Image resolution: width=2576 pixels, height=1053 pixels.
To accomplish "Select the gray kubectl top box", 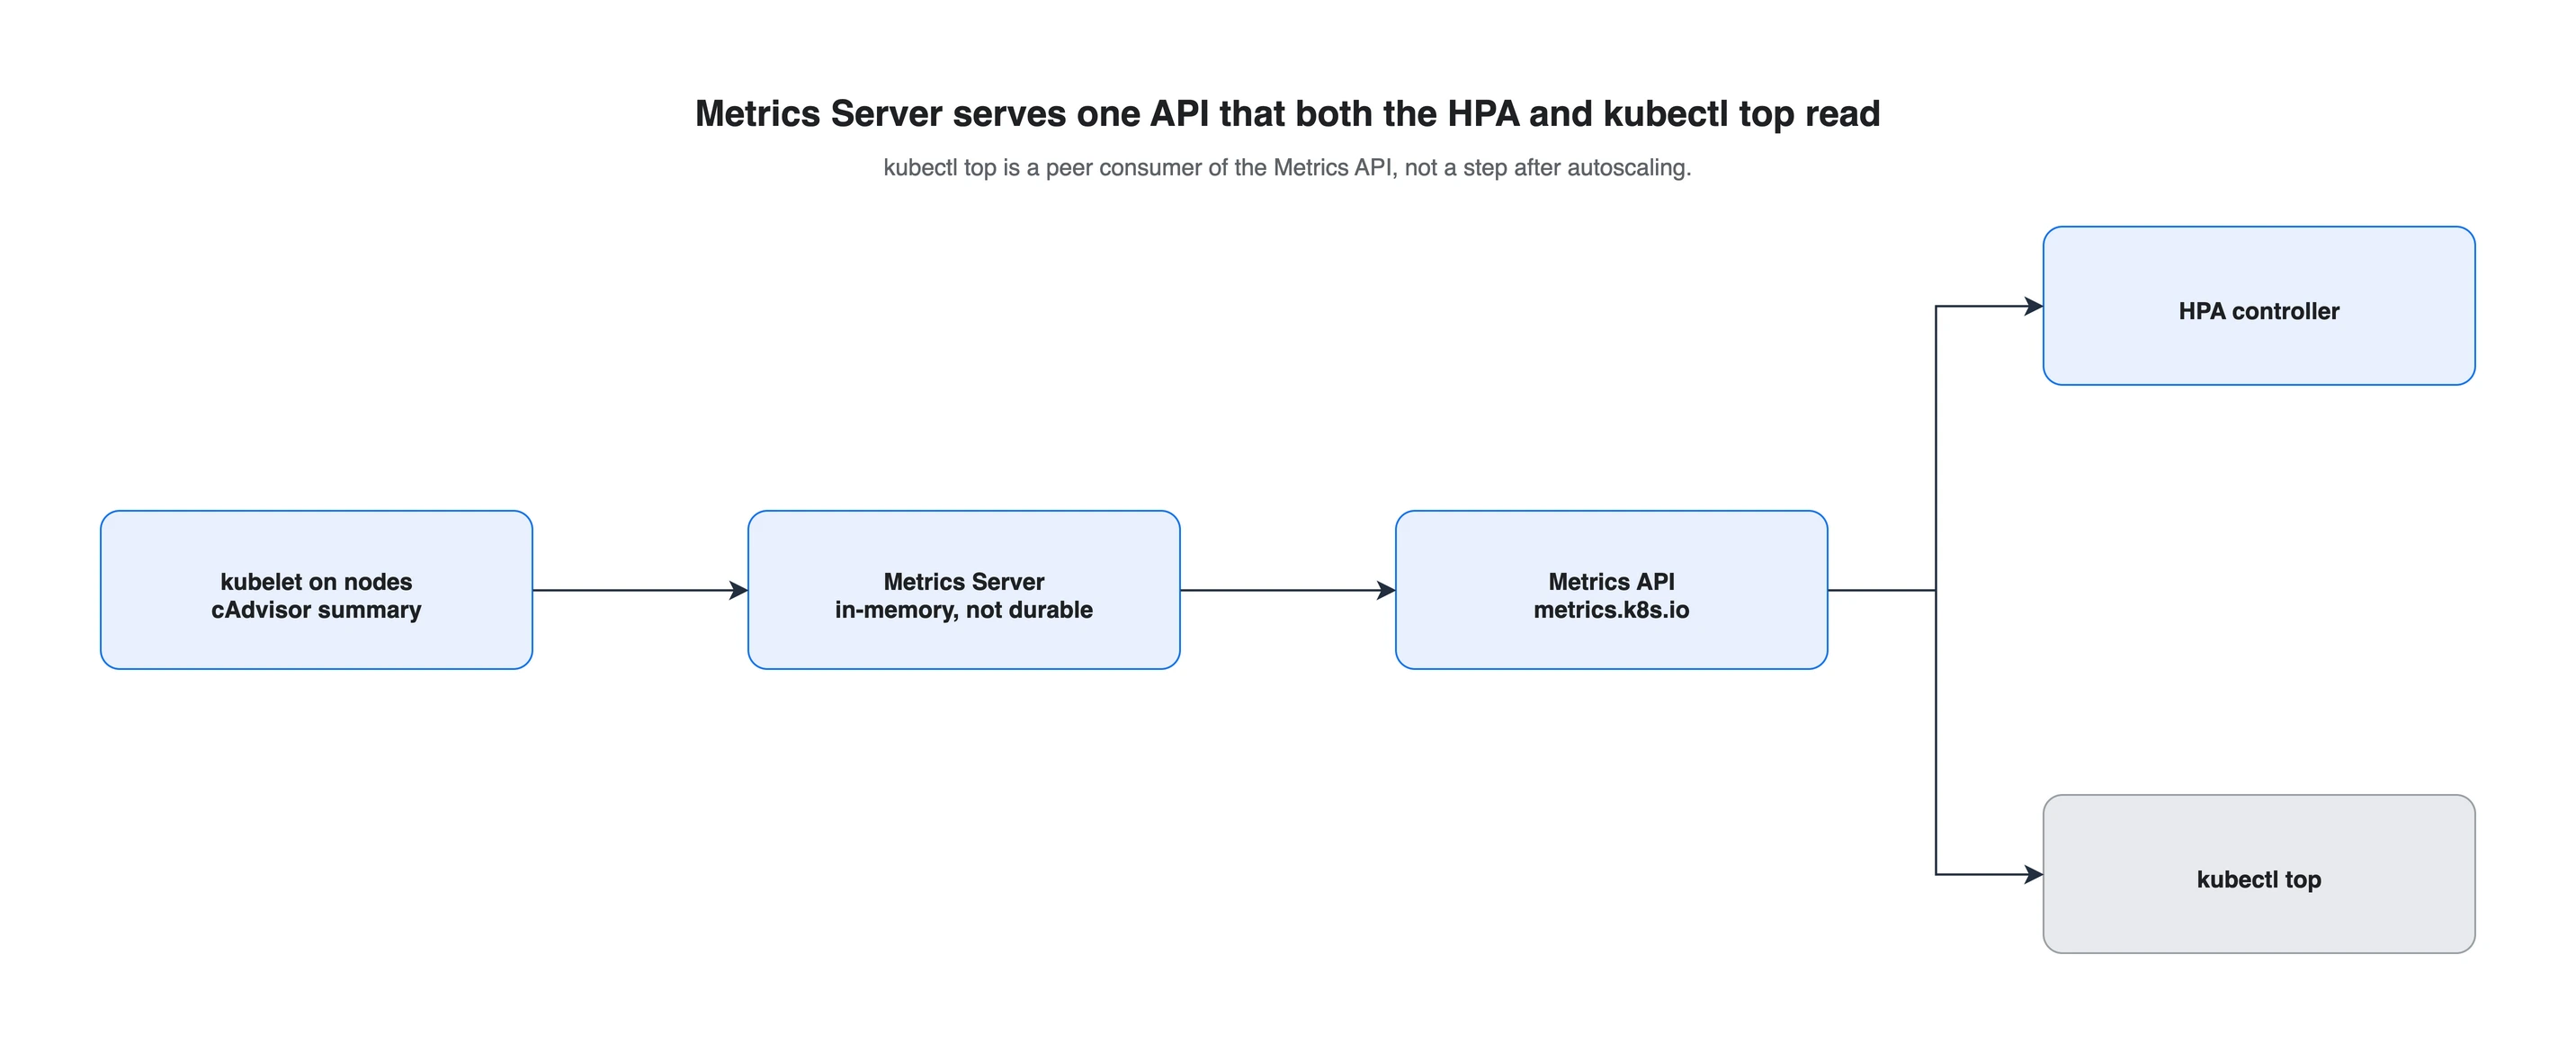I will [x=2259, y=874].
